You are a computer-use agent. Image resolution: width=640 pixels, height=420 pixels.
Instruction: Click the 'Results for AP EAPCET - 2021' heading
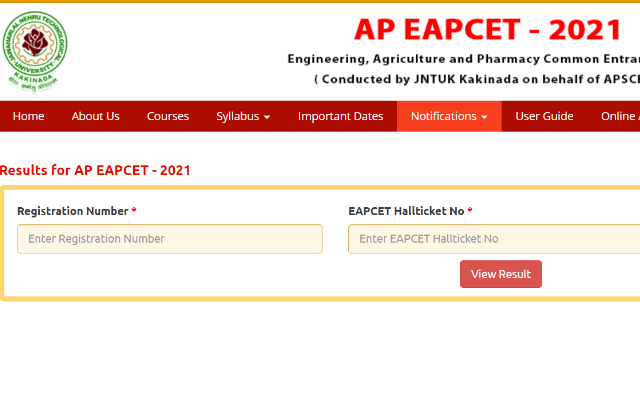point(95,170)
